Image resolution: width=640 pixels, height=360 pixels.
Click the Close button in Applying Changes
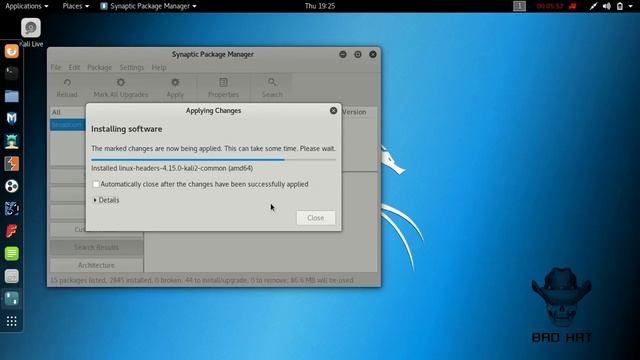tap(316, 218)
